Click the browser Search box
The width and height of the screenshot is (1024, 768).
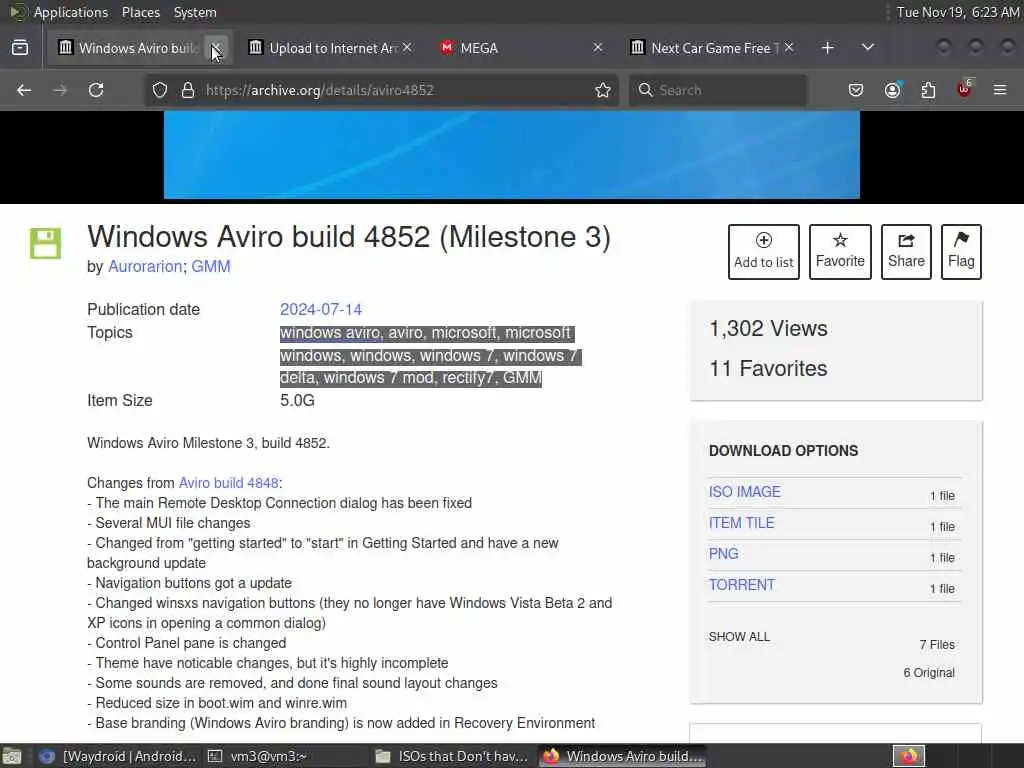[718, 90]
